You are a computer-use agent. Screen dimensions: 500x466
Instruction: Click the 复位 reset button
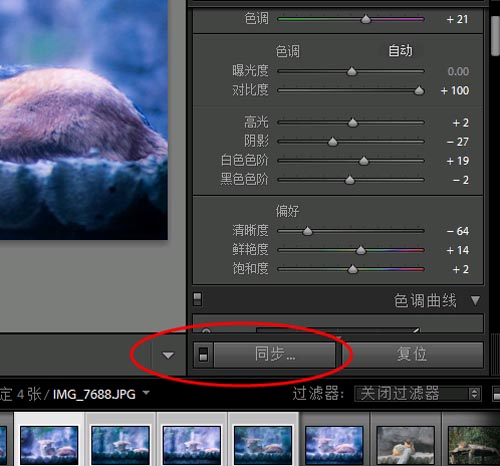412,355
